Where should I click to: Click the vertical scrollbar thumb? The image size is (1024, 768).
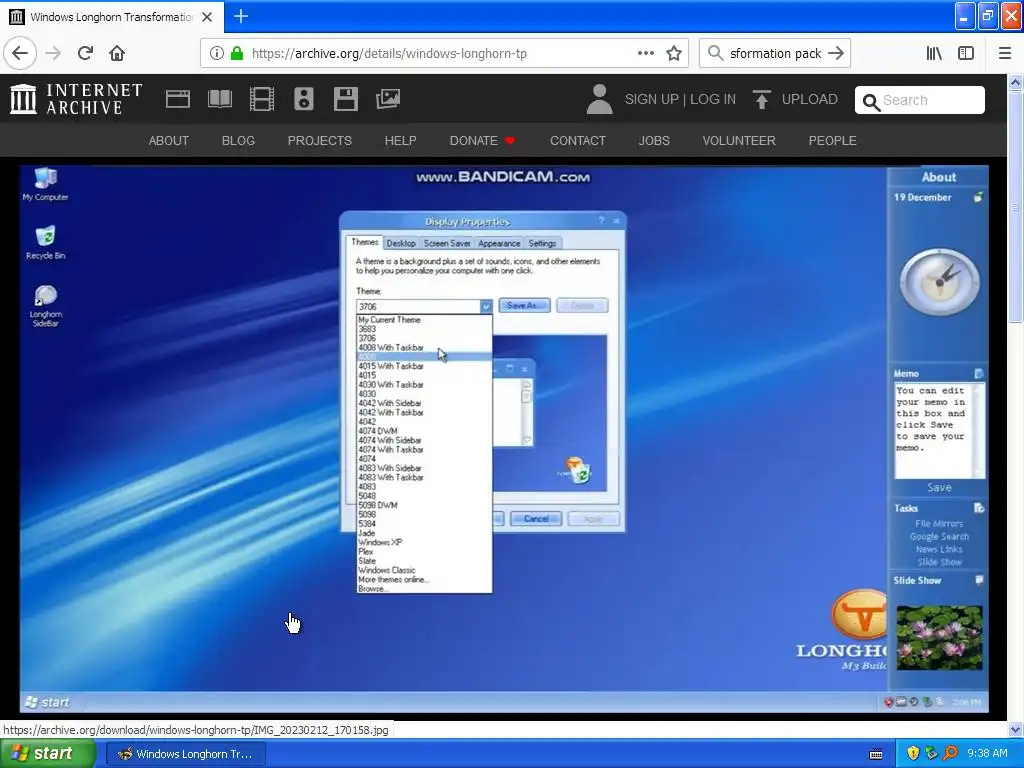(x=1016, y=206)
